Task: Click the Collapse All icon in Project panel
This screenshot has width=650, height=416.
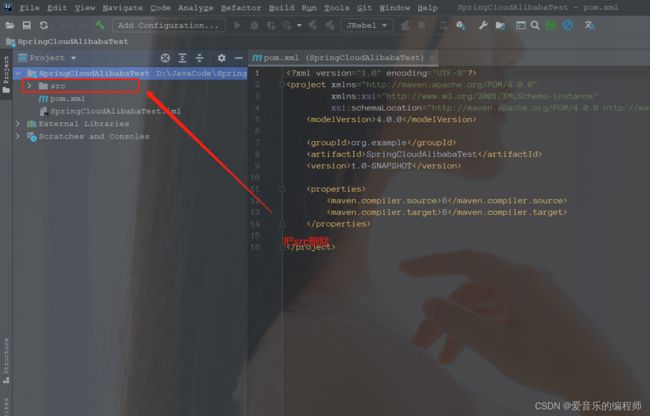Action: tap(199, 58)
